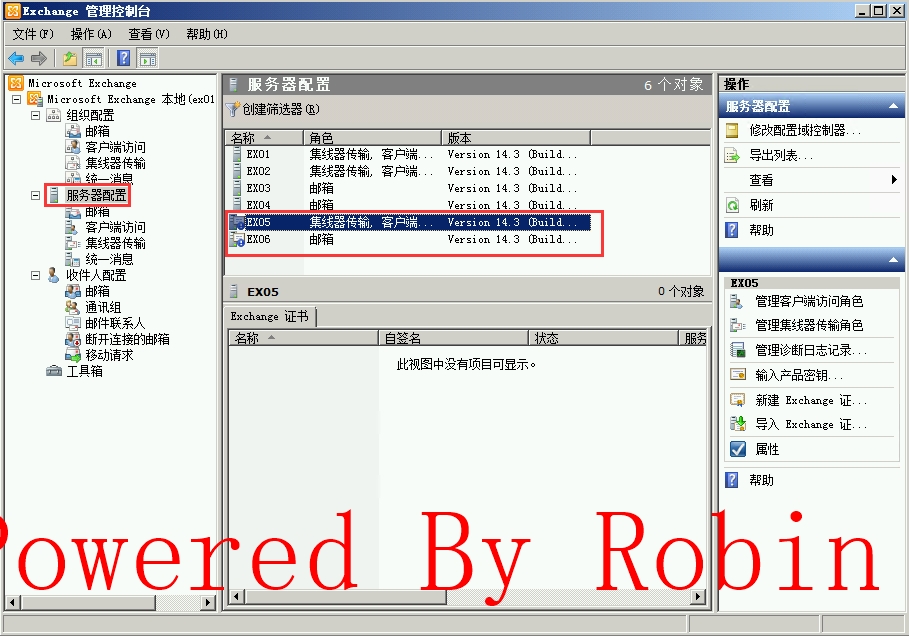Open the 文件(F) menu
The image size is (909, 636).
point(33,35)
